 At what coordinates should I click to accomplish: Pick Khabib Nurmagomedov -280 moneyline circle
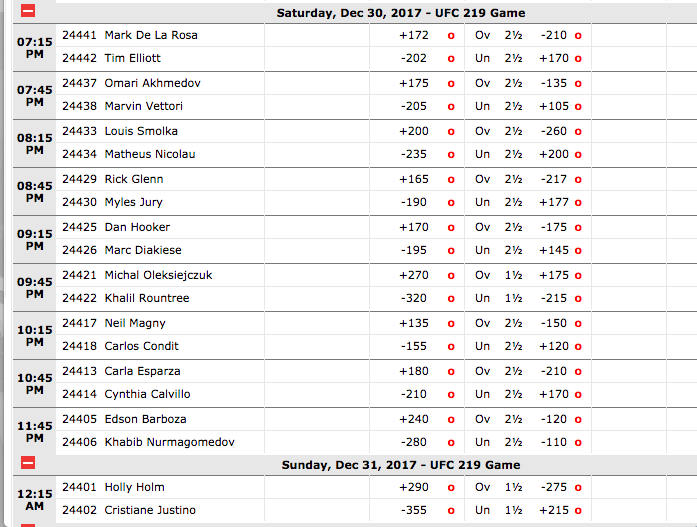pyautogui.click(x=451, y=443)
